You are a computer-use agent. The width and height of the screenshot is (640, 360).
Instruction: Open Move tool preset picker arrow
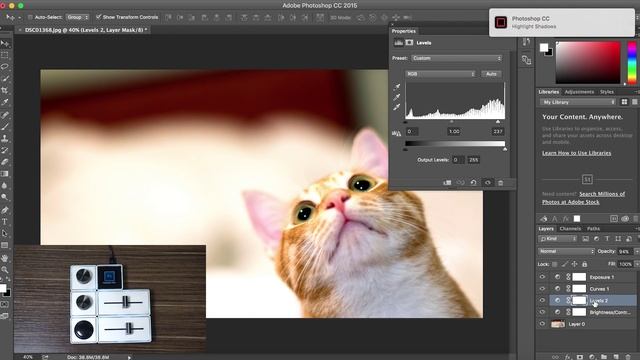pyautogui.click(x=19, y=18)
